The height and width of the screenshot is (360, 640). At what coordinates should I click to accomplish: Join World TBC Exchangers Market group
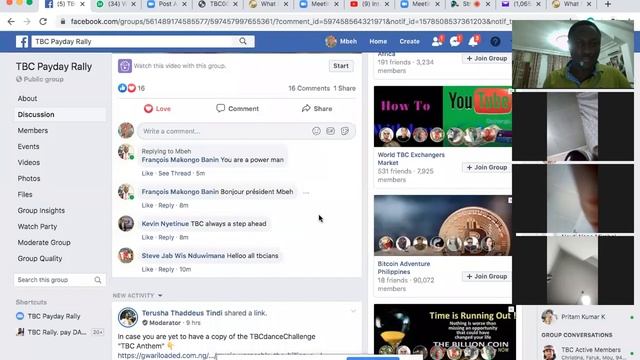[487, 167]
